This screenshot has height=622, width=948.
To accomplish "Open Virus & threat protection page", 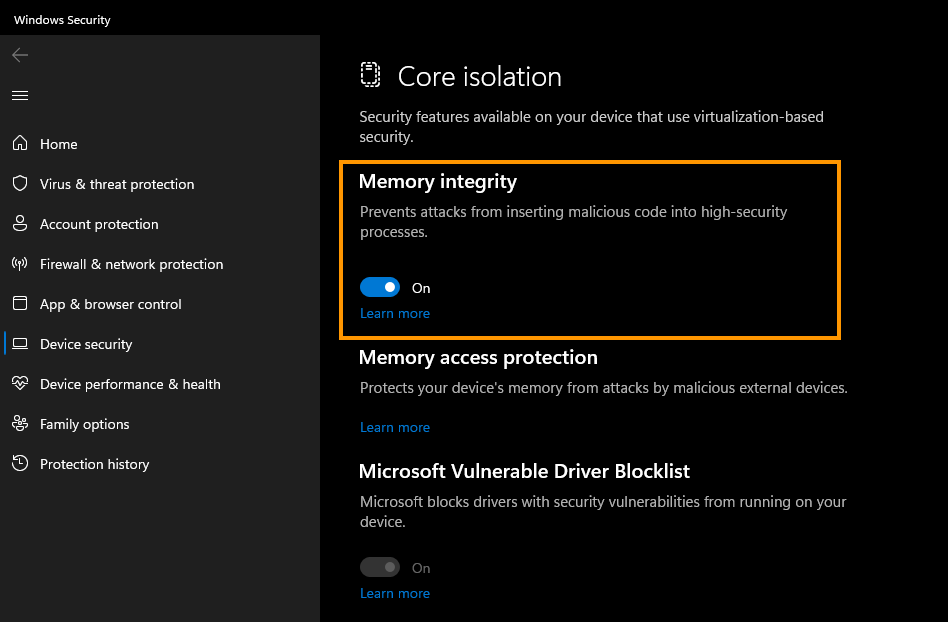I will tap(117, 184).
